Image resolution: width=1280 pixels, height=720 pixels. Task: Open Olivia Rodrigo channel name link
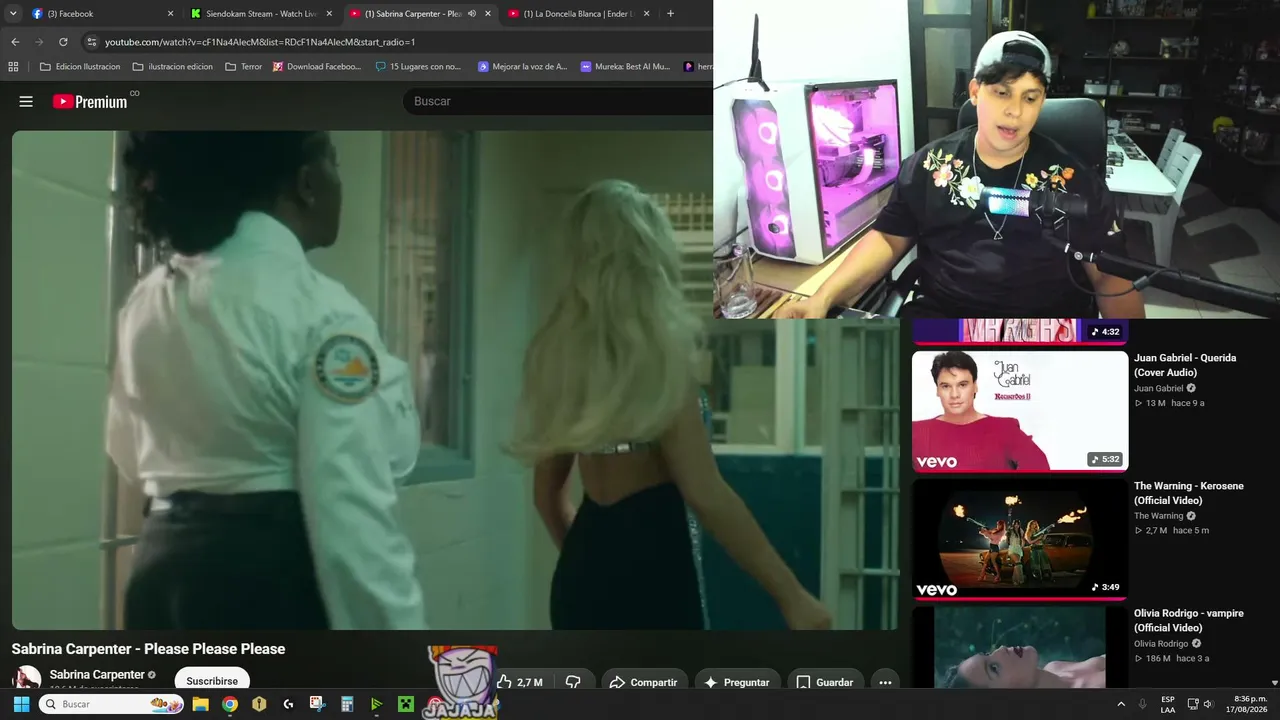tap(1161, 644)
